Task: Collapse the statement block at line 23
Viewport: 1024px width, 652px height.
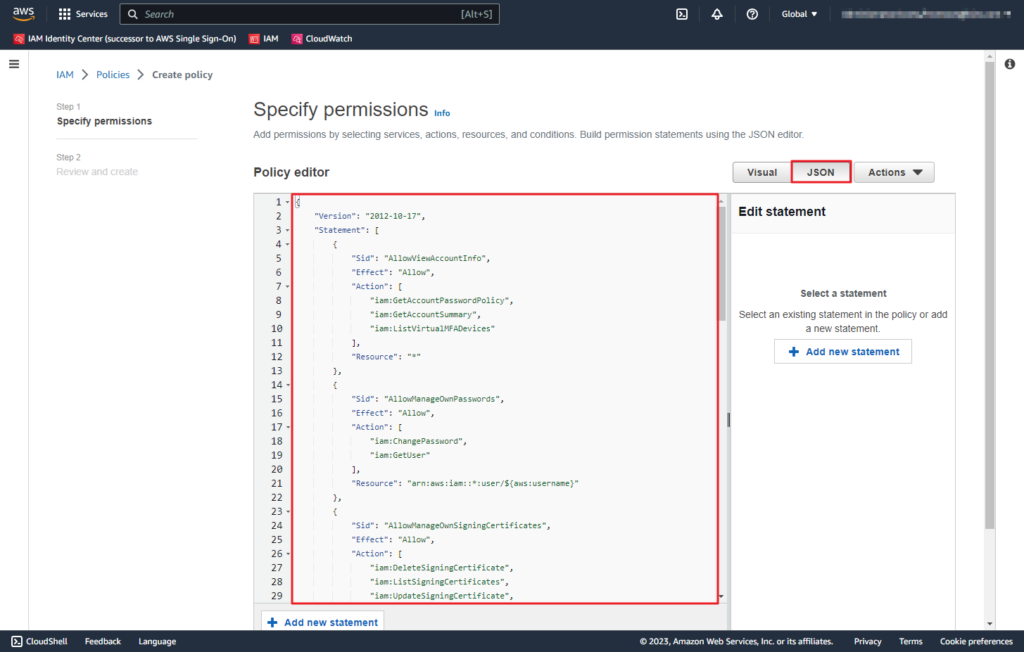Action: click(x=287, y=512)
